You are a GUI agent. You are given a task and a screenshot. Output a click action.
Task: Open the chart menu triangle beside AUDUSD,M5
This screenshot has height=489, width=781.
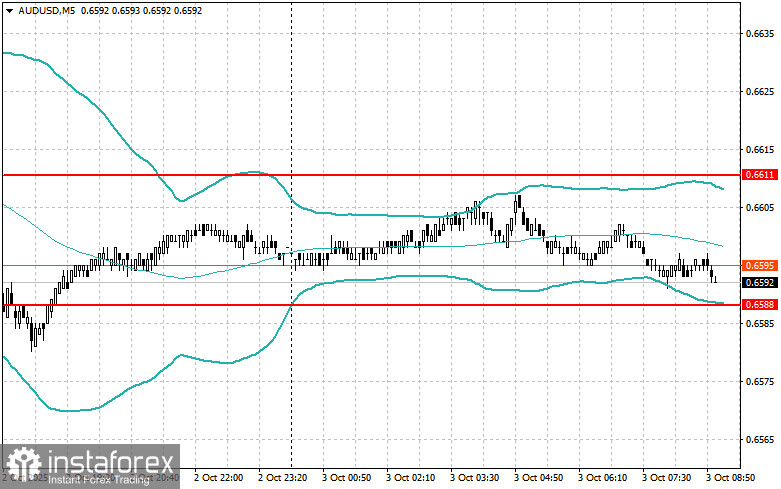10,10
